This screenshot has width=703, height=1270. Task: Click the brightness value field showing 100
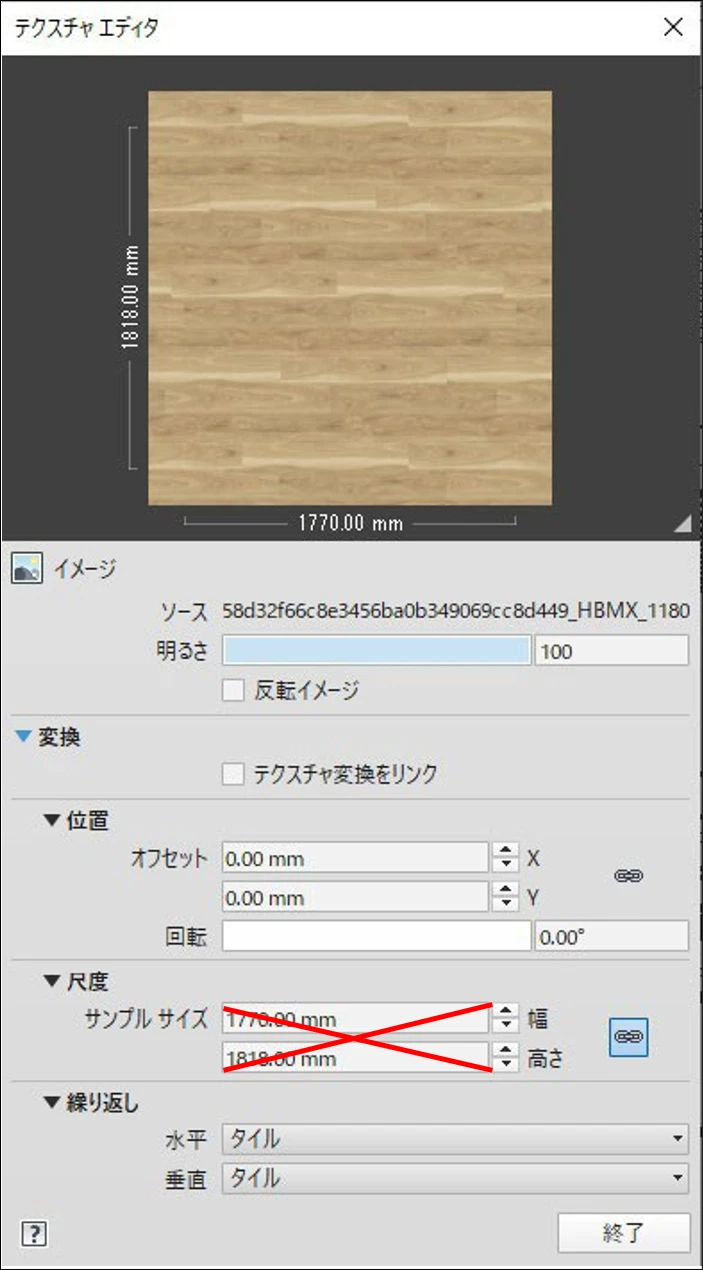(x=612, y=650)
